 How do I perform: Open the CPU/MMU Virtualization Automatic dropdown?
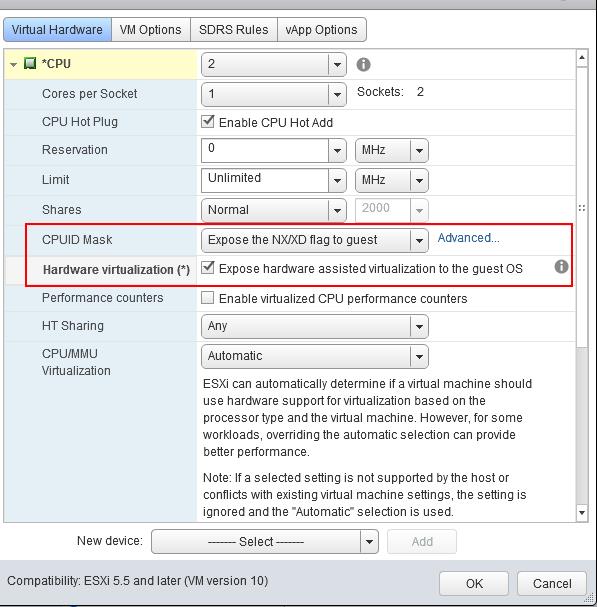coord(419,357)
